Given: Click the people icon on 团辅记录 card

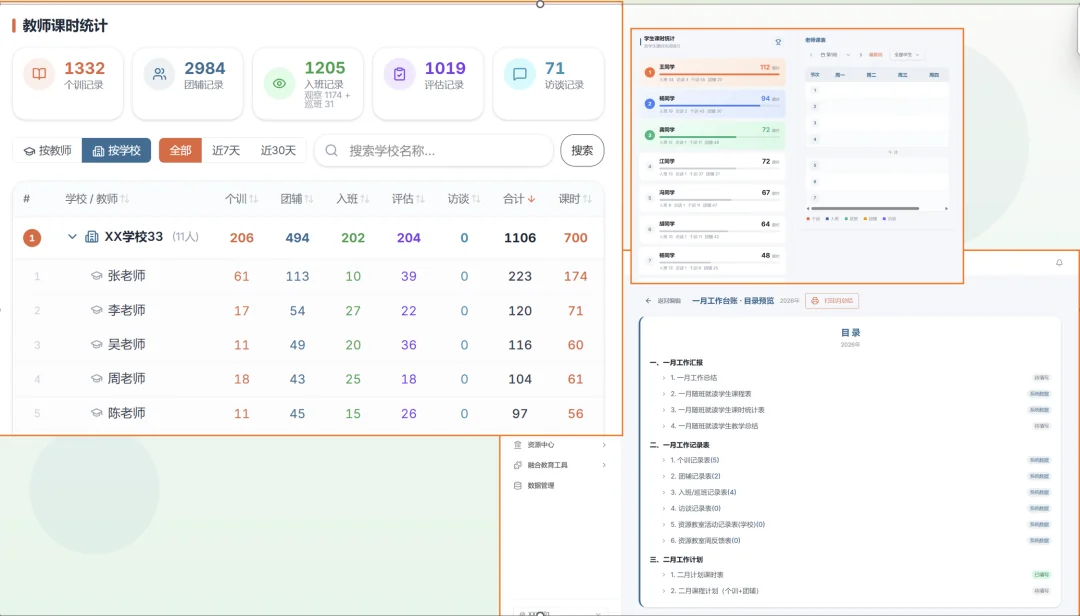Looking at the screenshot, I should point(159,74).
